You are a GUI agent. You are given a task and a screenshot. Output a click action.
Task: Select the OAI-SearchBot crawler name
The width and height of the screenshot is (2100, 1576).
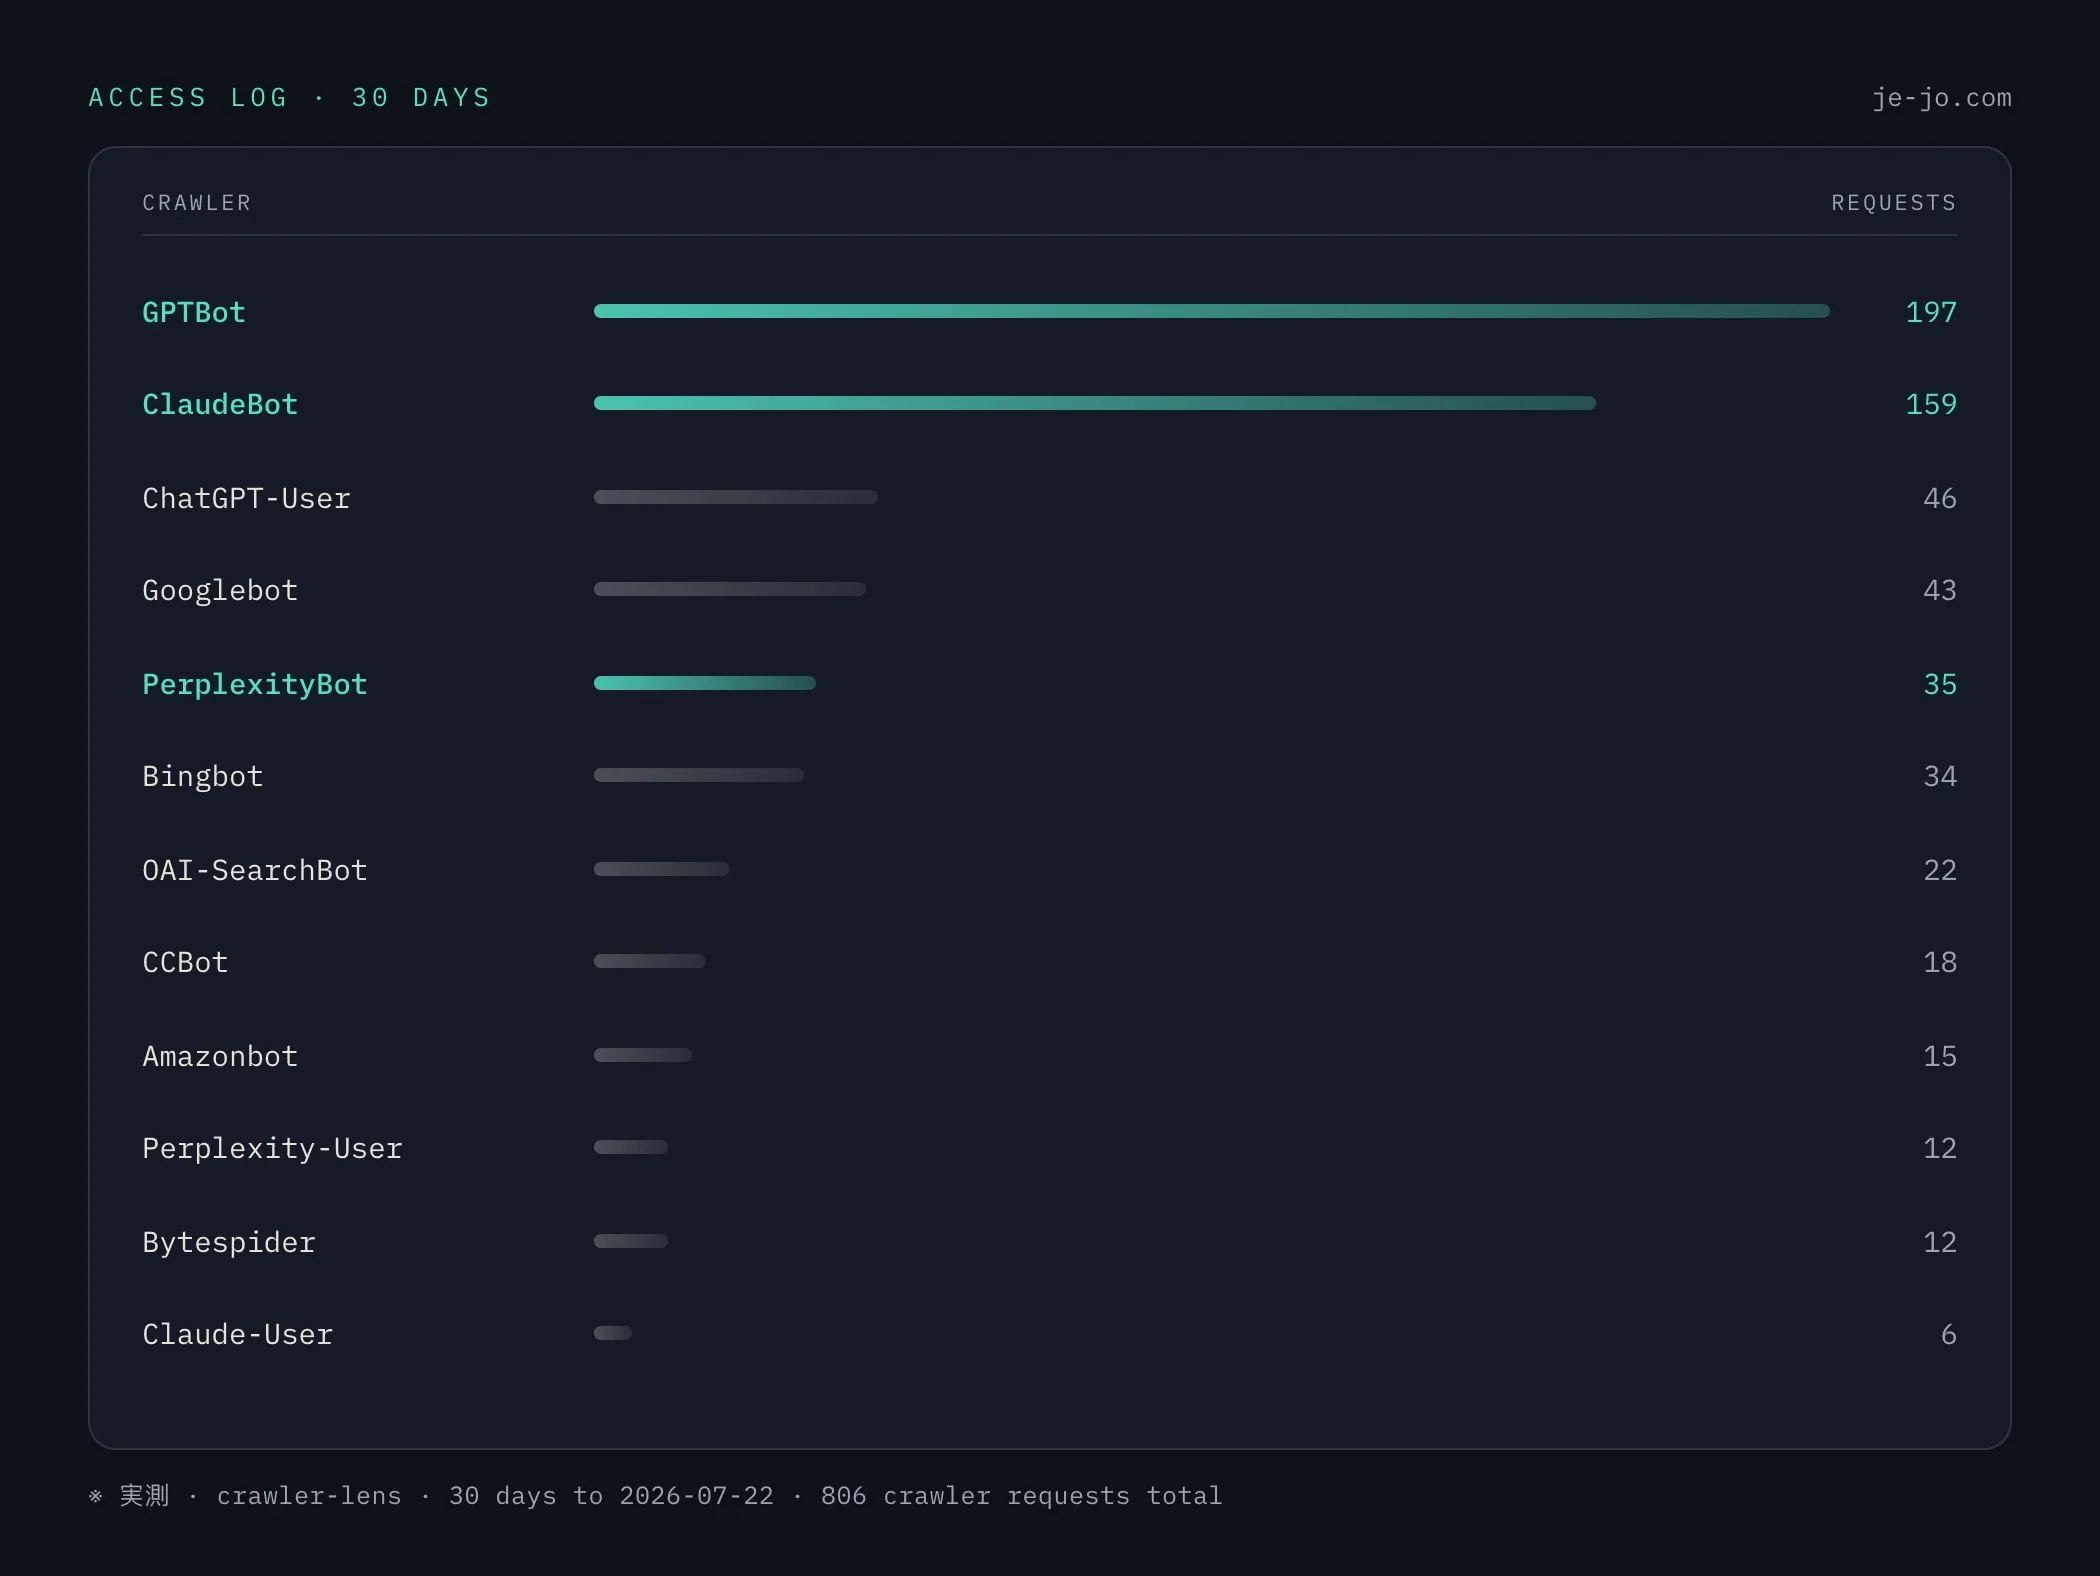click(255, 870)
